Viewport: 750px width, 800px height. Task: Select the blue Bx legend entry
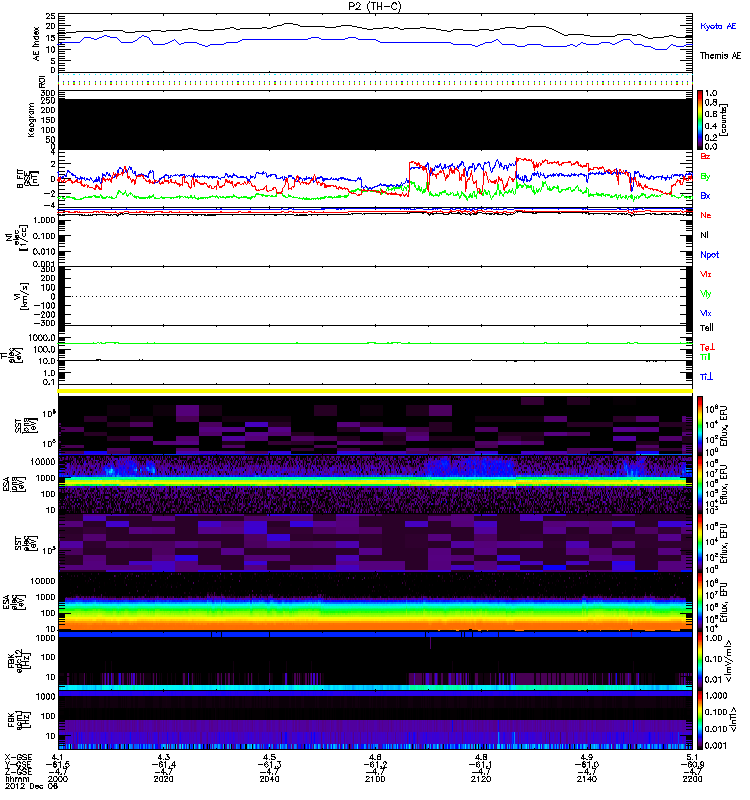pyautogui.click(x=705, y=196)
